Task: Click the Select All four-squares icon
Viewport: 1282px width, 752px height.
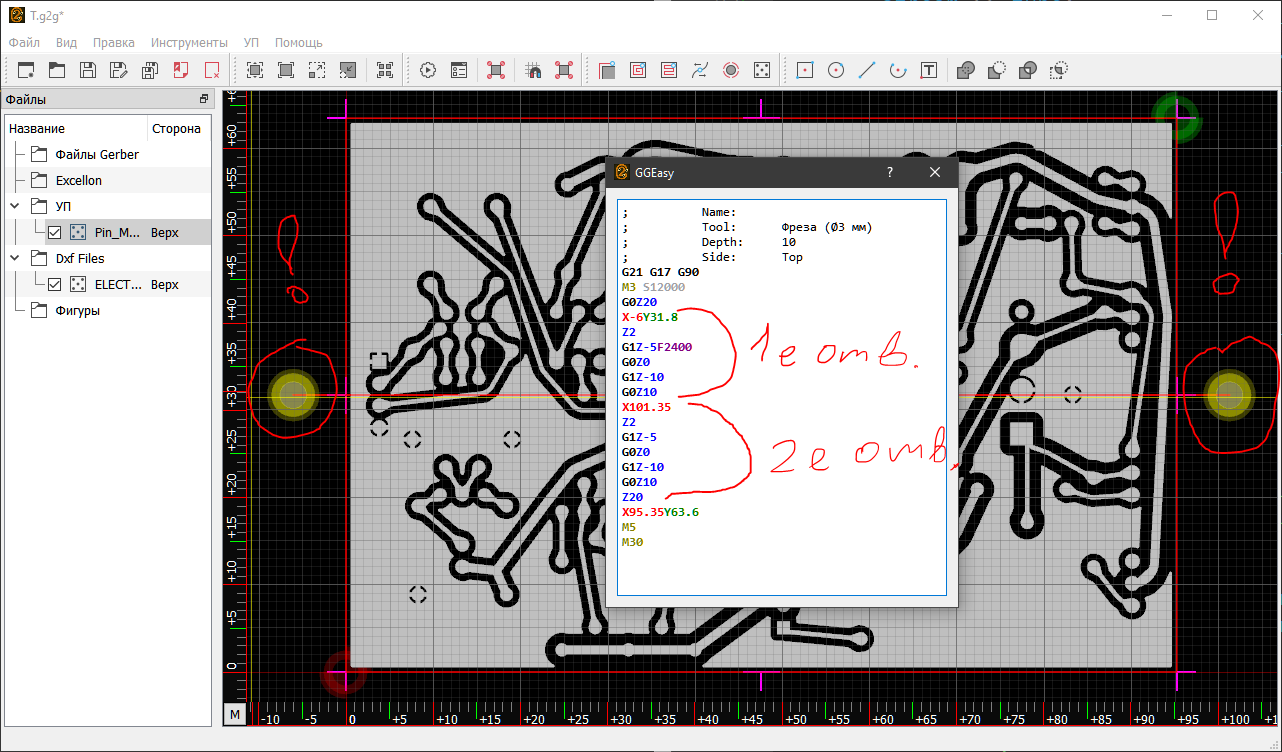Action: pyautogui.click(x=385, y=70)
